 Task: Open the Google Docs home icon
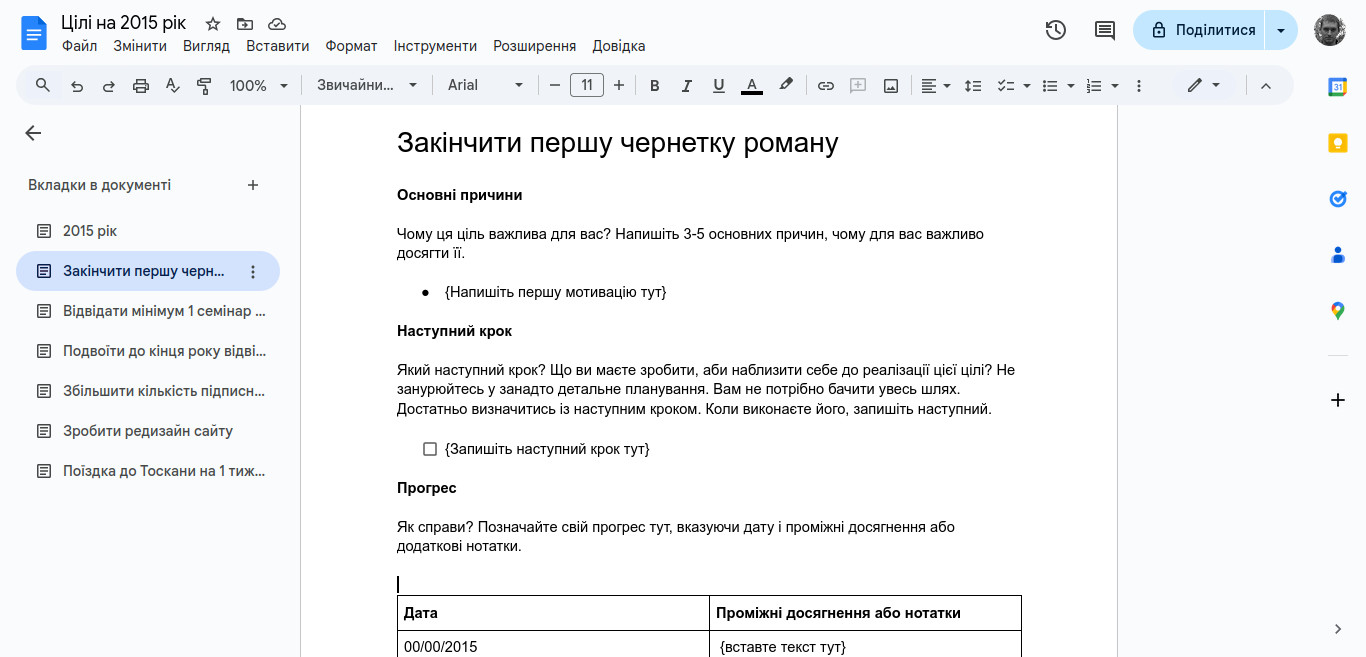click(34, 33)
